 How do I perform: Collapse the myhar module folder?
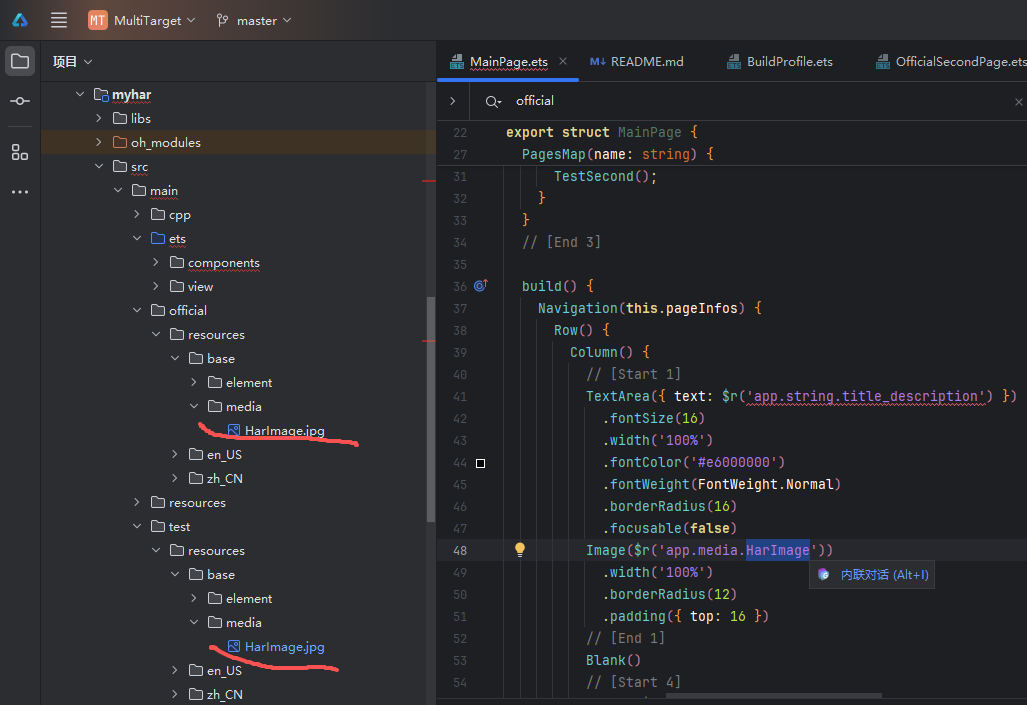point(80,94)
